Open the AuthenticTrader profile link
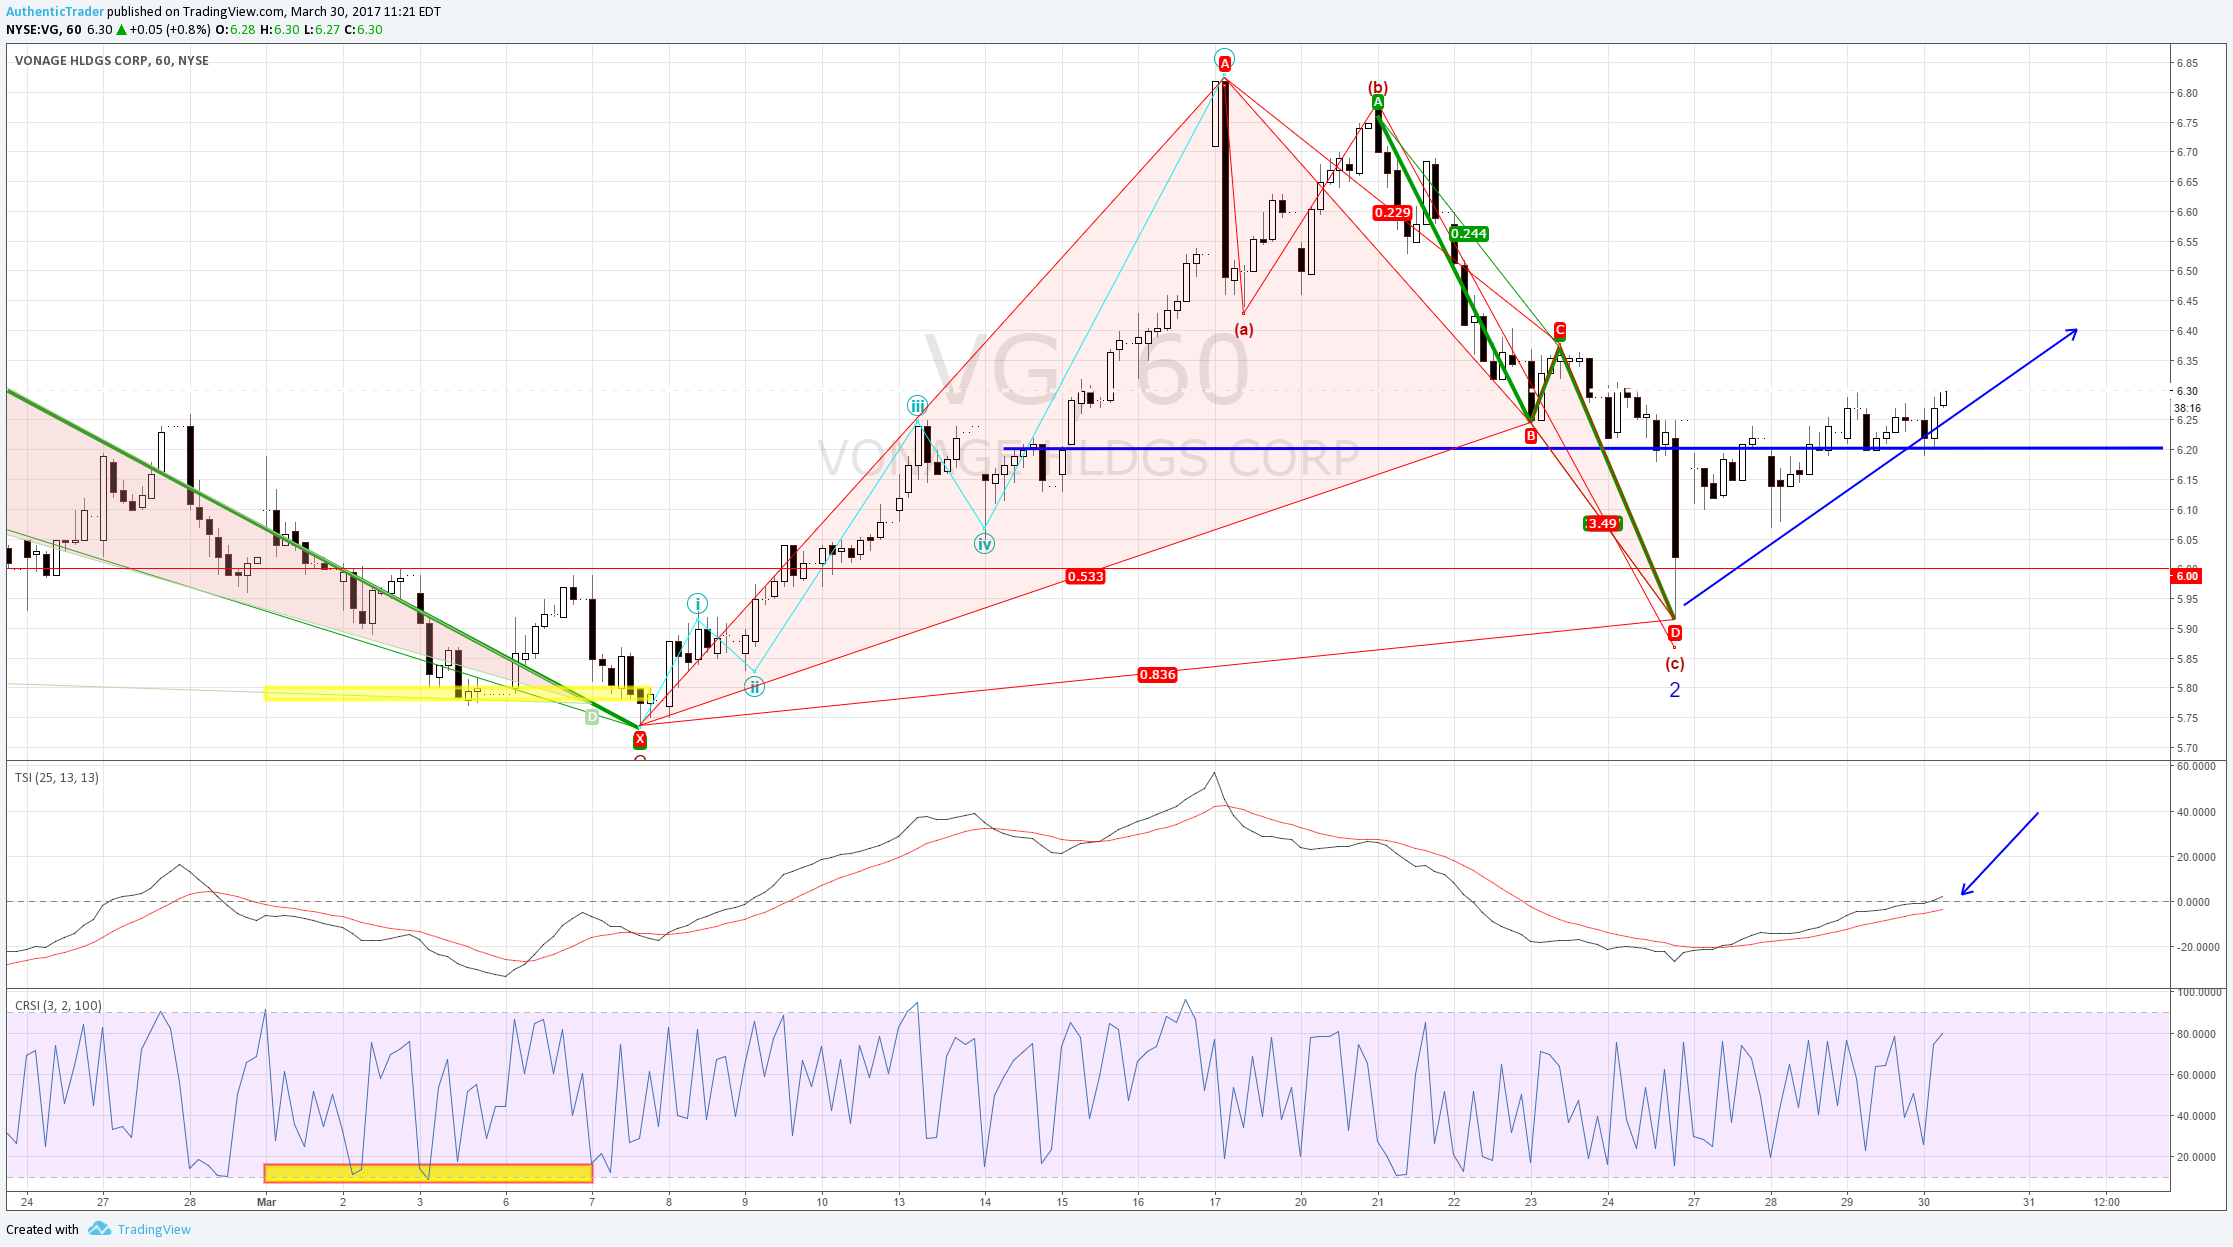The image size is (2233, 1247). coord(55,11)
